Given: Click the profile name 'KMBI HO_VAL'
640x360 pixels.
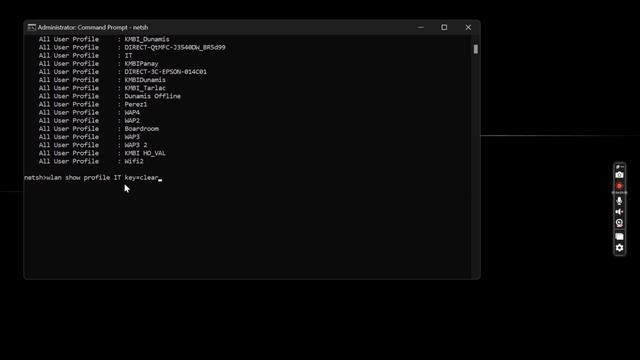Looking at the screenshot, I should pos(145,153).
